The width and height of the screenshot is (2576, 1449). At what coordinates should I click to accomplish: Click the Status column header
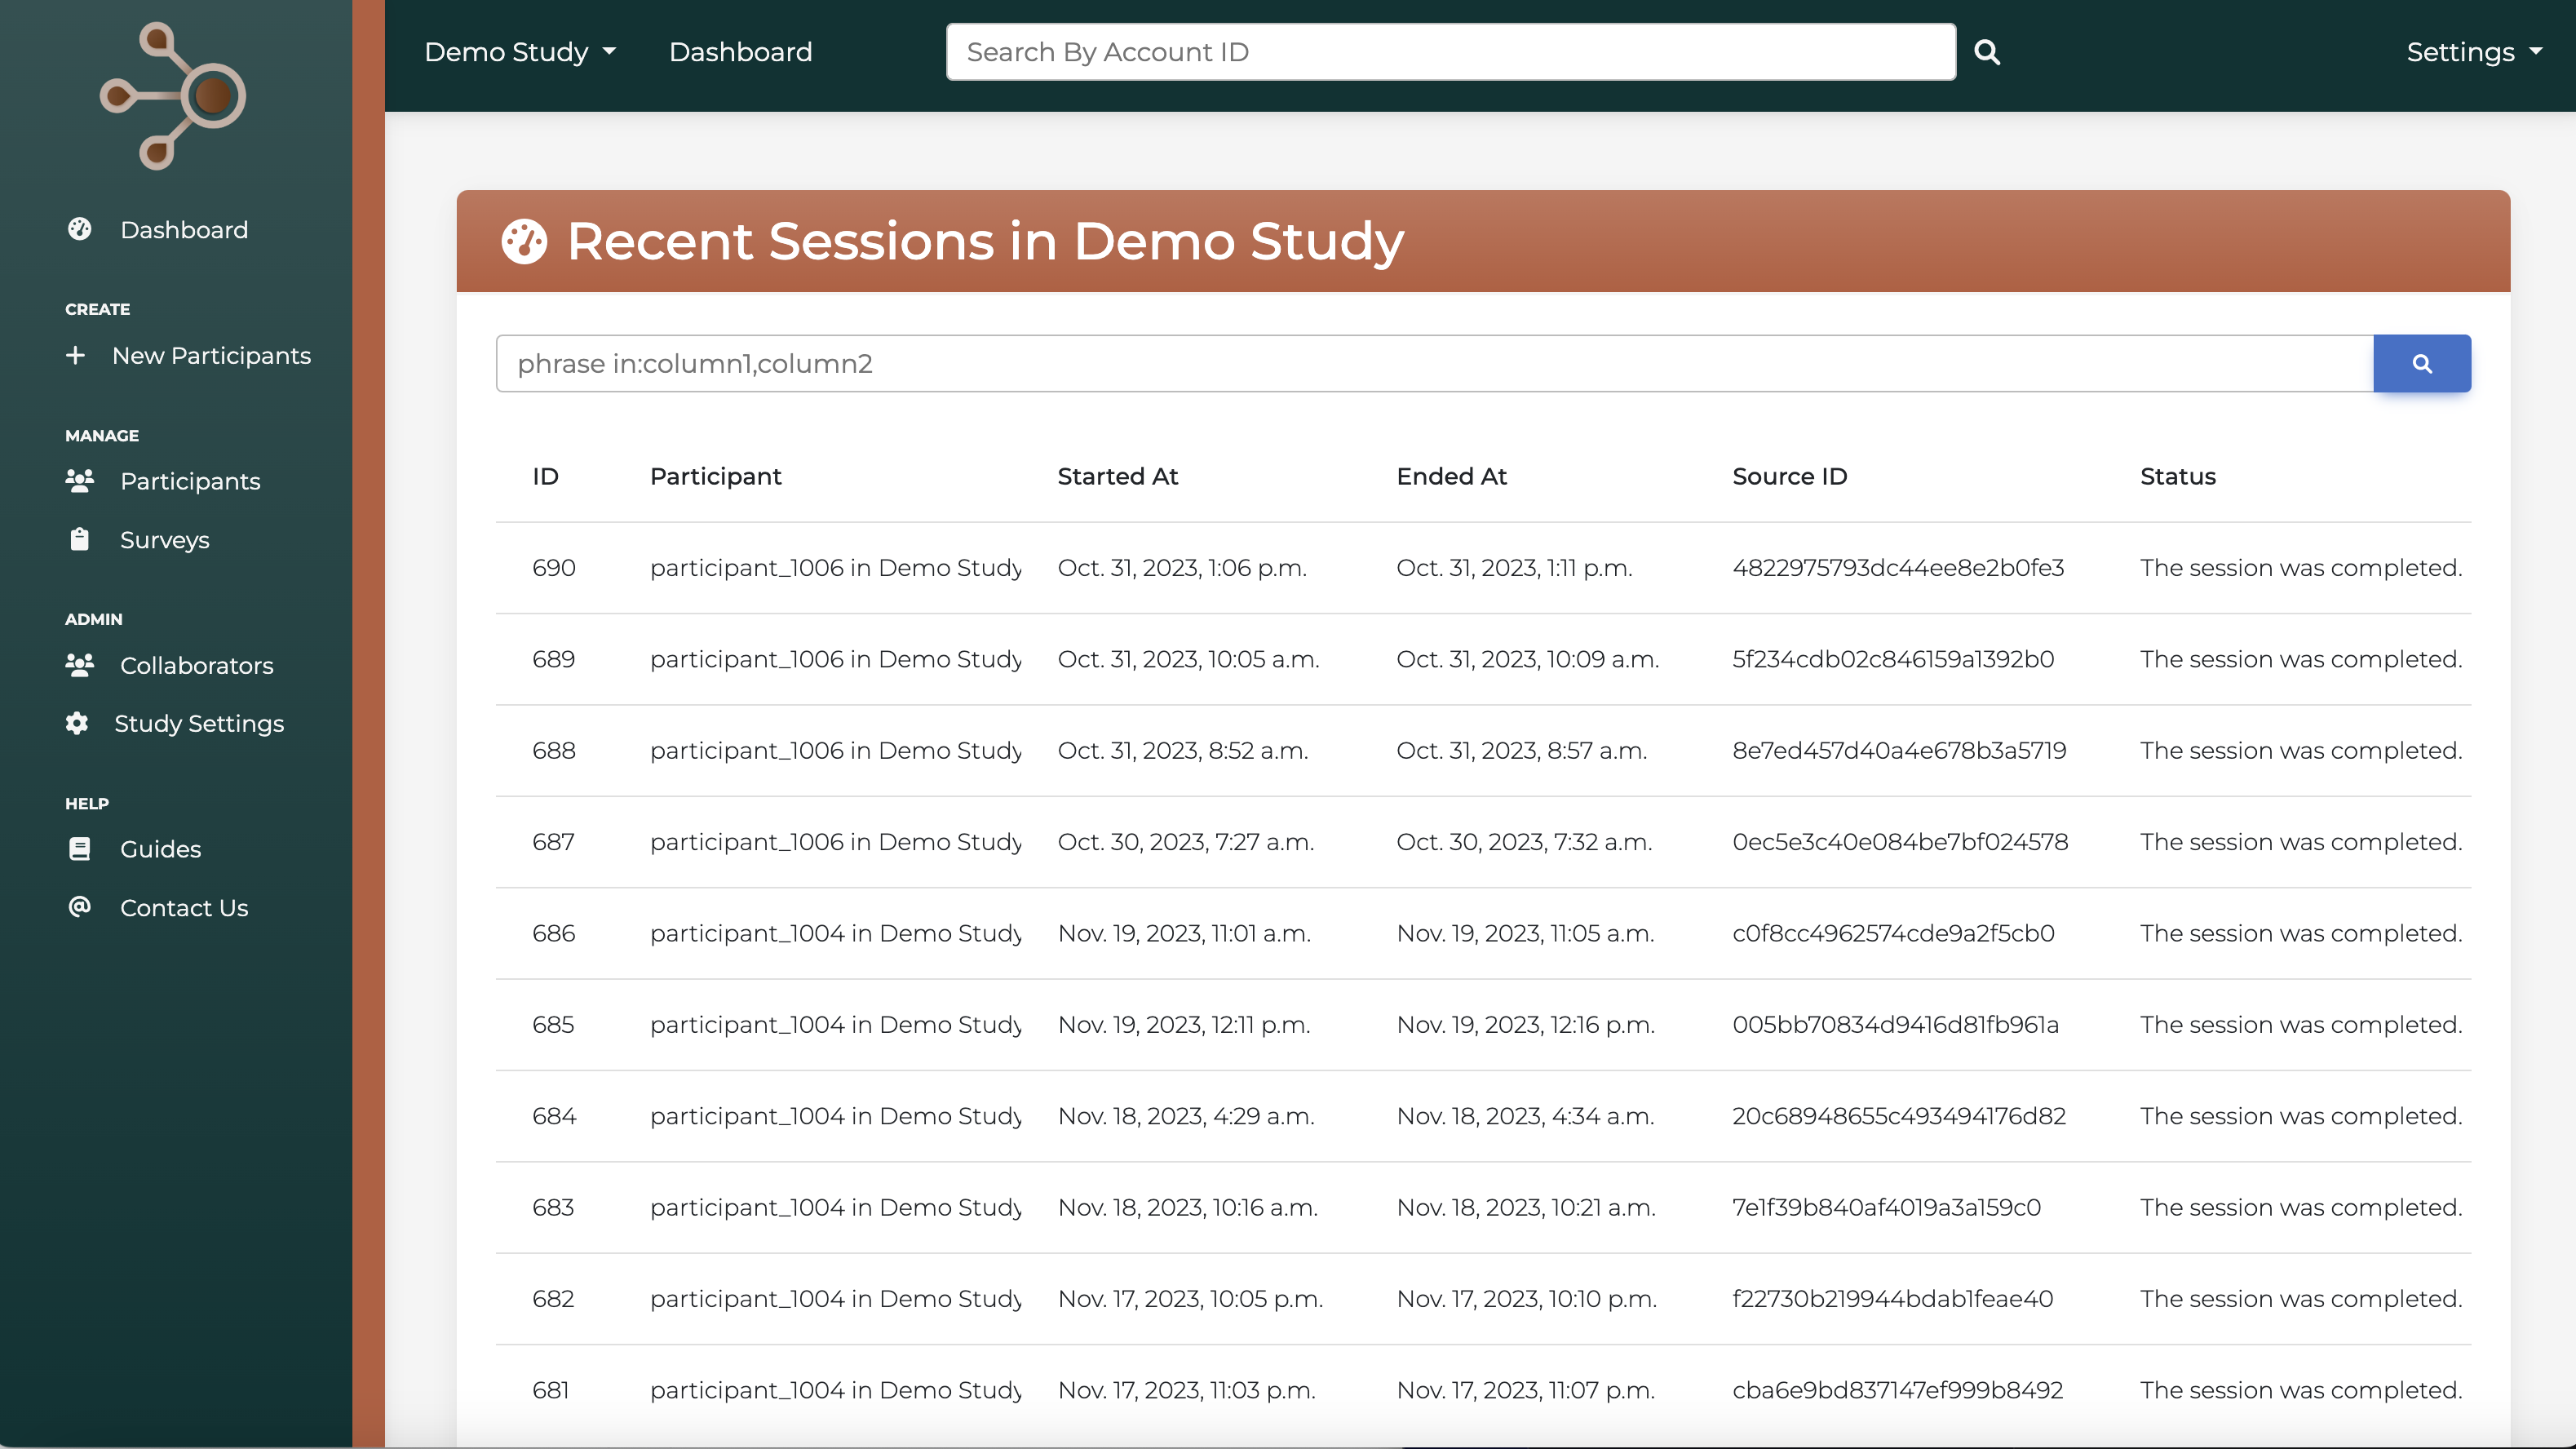pyautogui.click(x=2178, y=476)
